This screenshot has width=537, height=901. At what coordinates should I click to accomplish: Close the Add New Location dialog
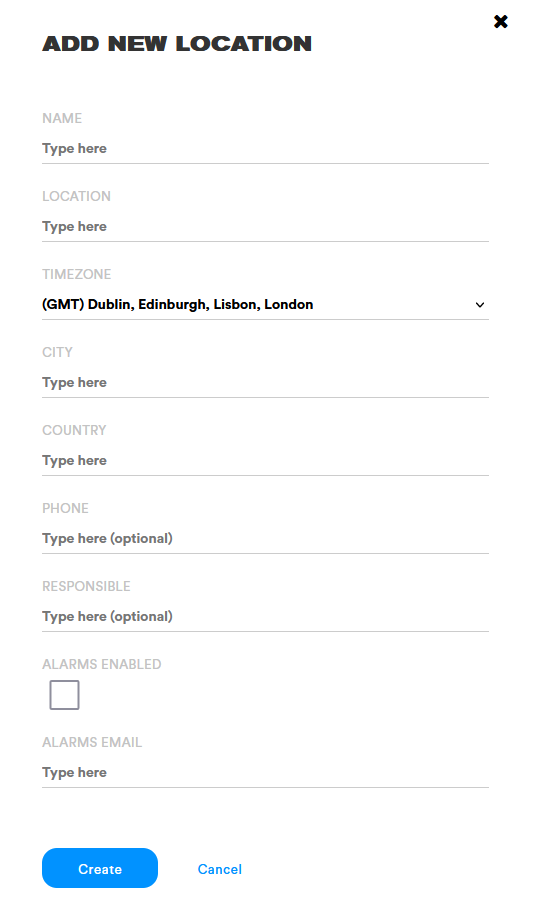(500, 22)
